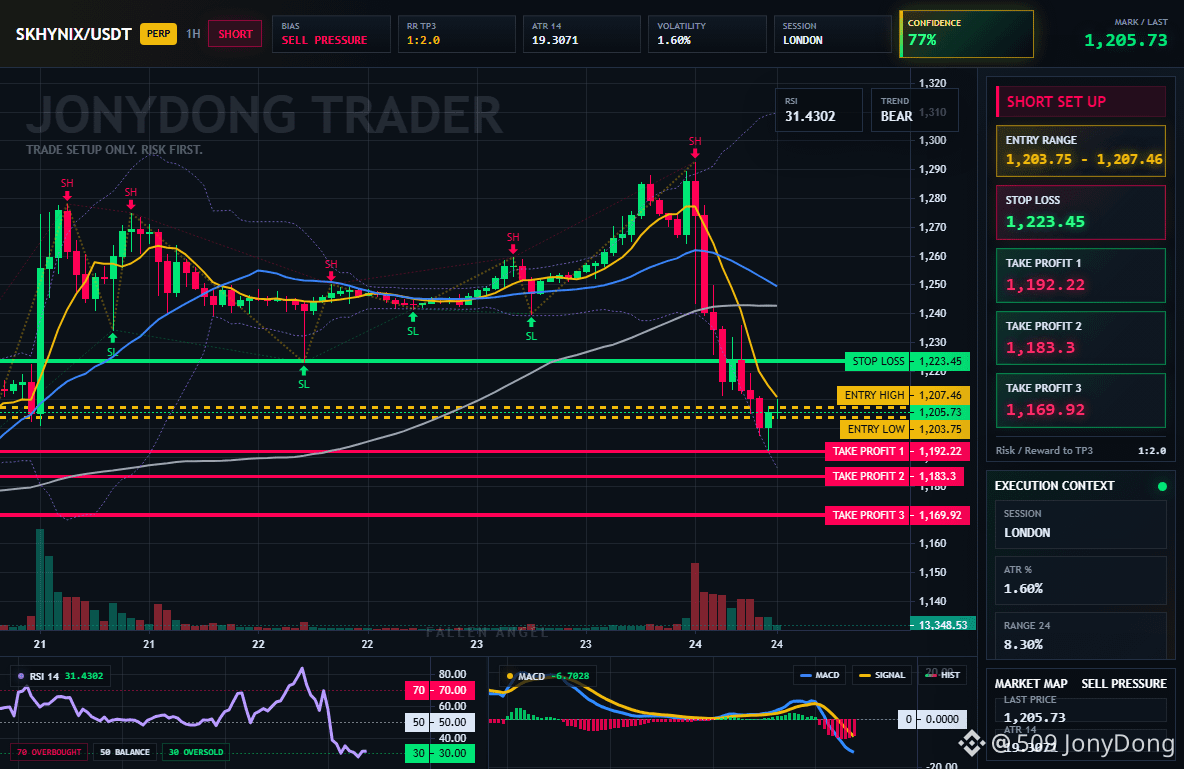Click the MACD -6.7028 indicator label

click(547, 676)
